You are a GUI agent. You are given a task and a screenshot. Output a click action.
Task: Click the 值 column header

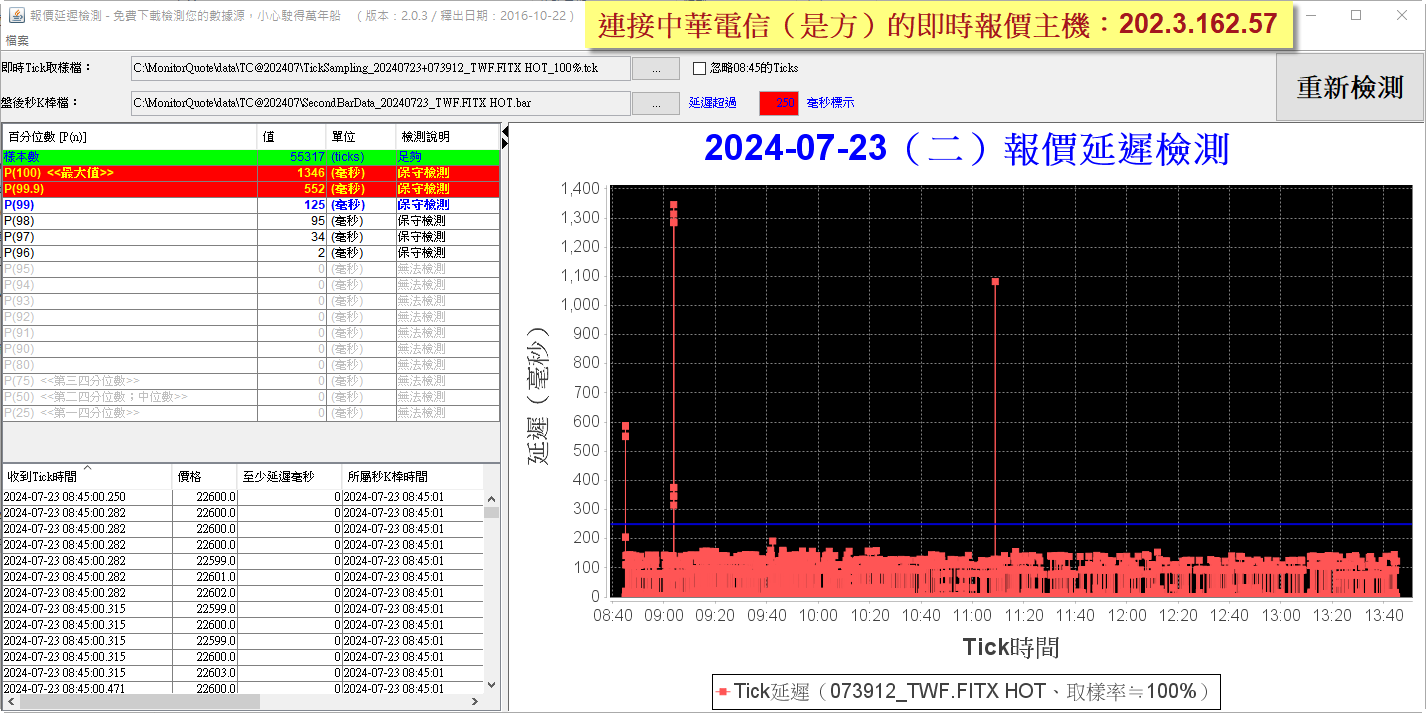[292, 137]
